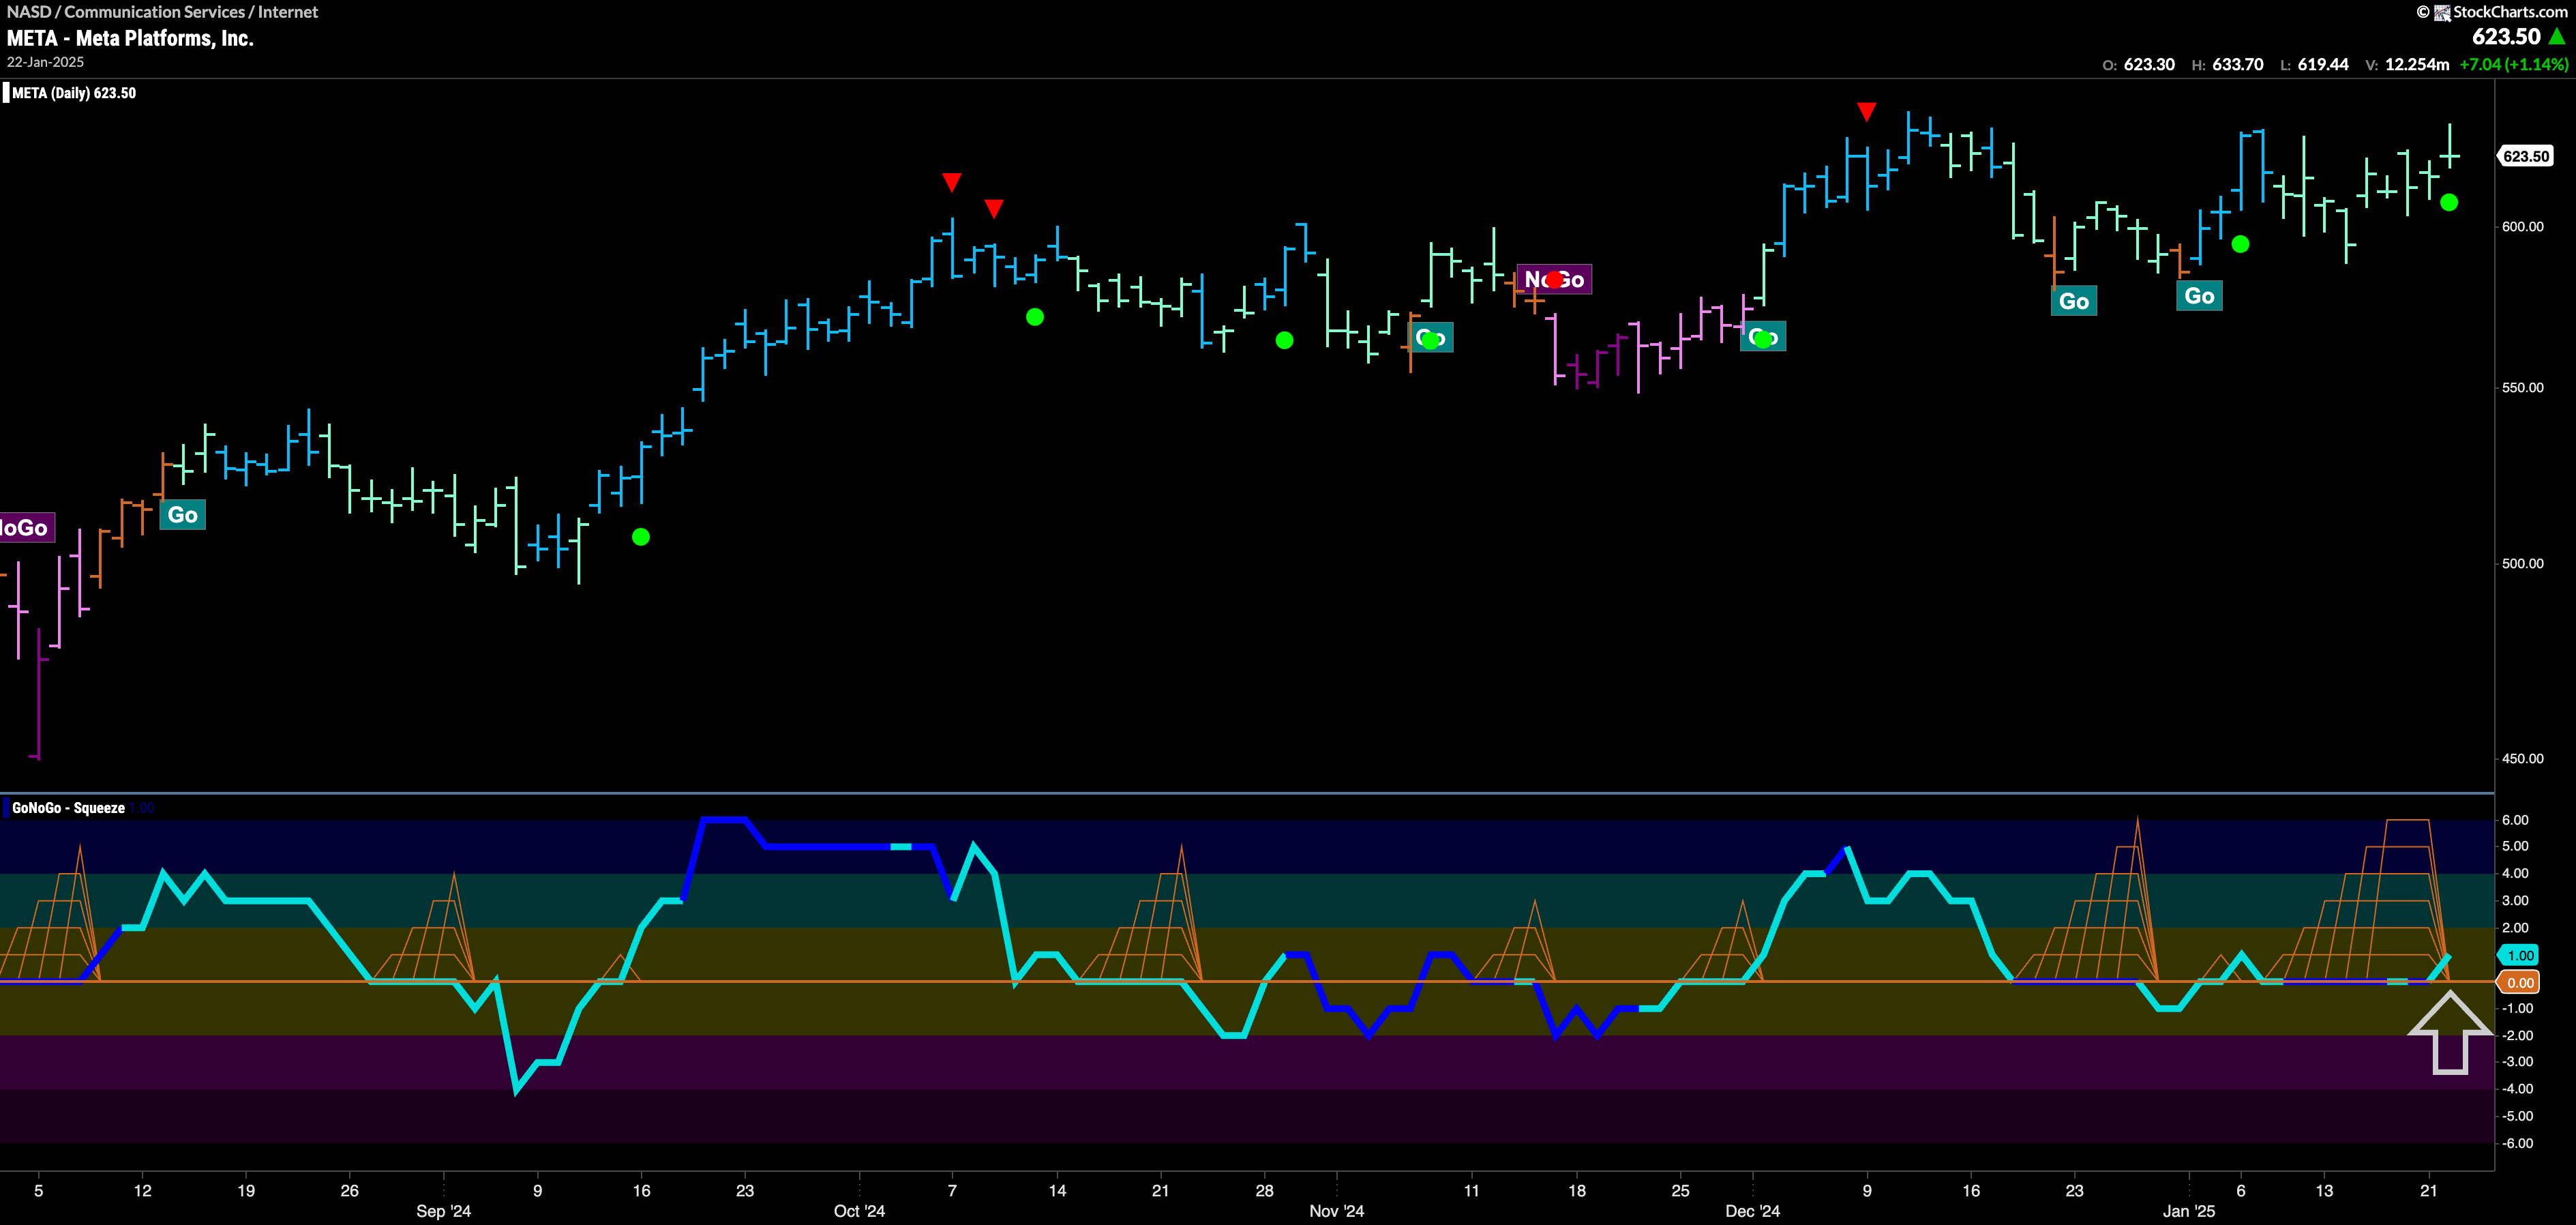Click the 7 date label after Oct '24

tap(952, 1191)
